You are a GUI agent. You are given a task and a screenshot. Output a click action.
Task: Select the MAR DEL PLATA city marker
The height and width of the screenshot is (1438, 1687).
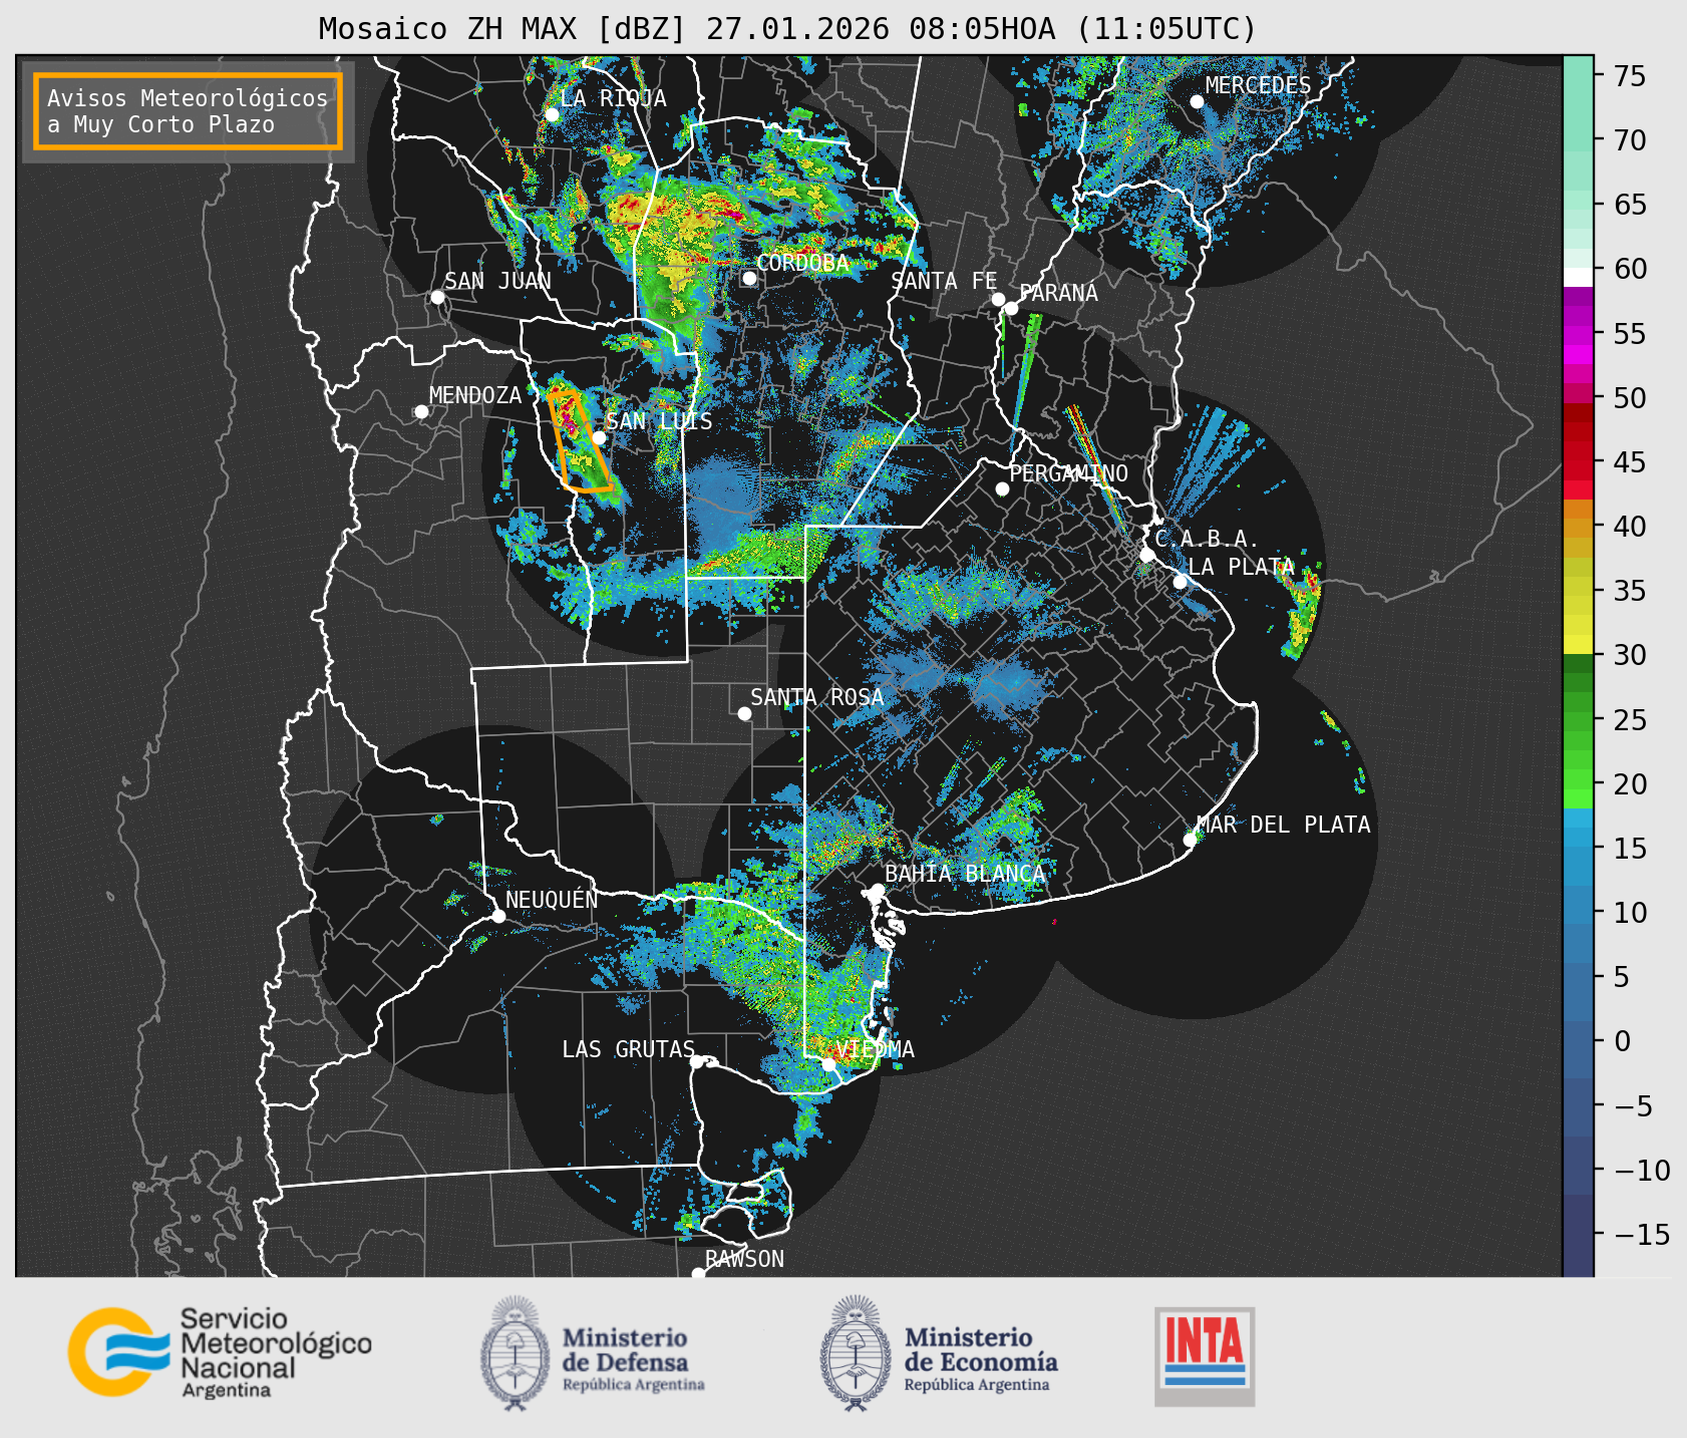point(1189,840)
